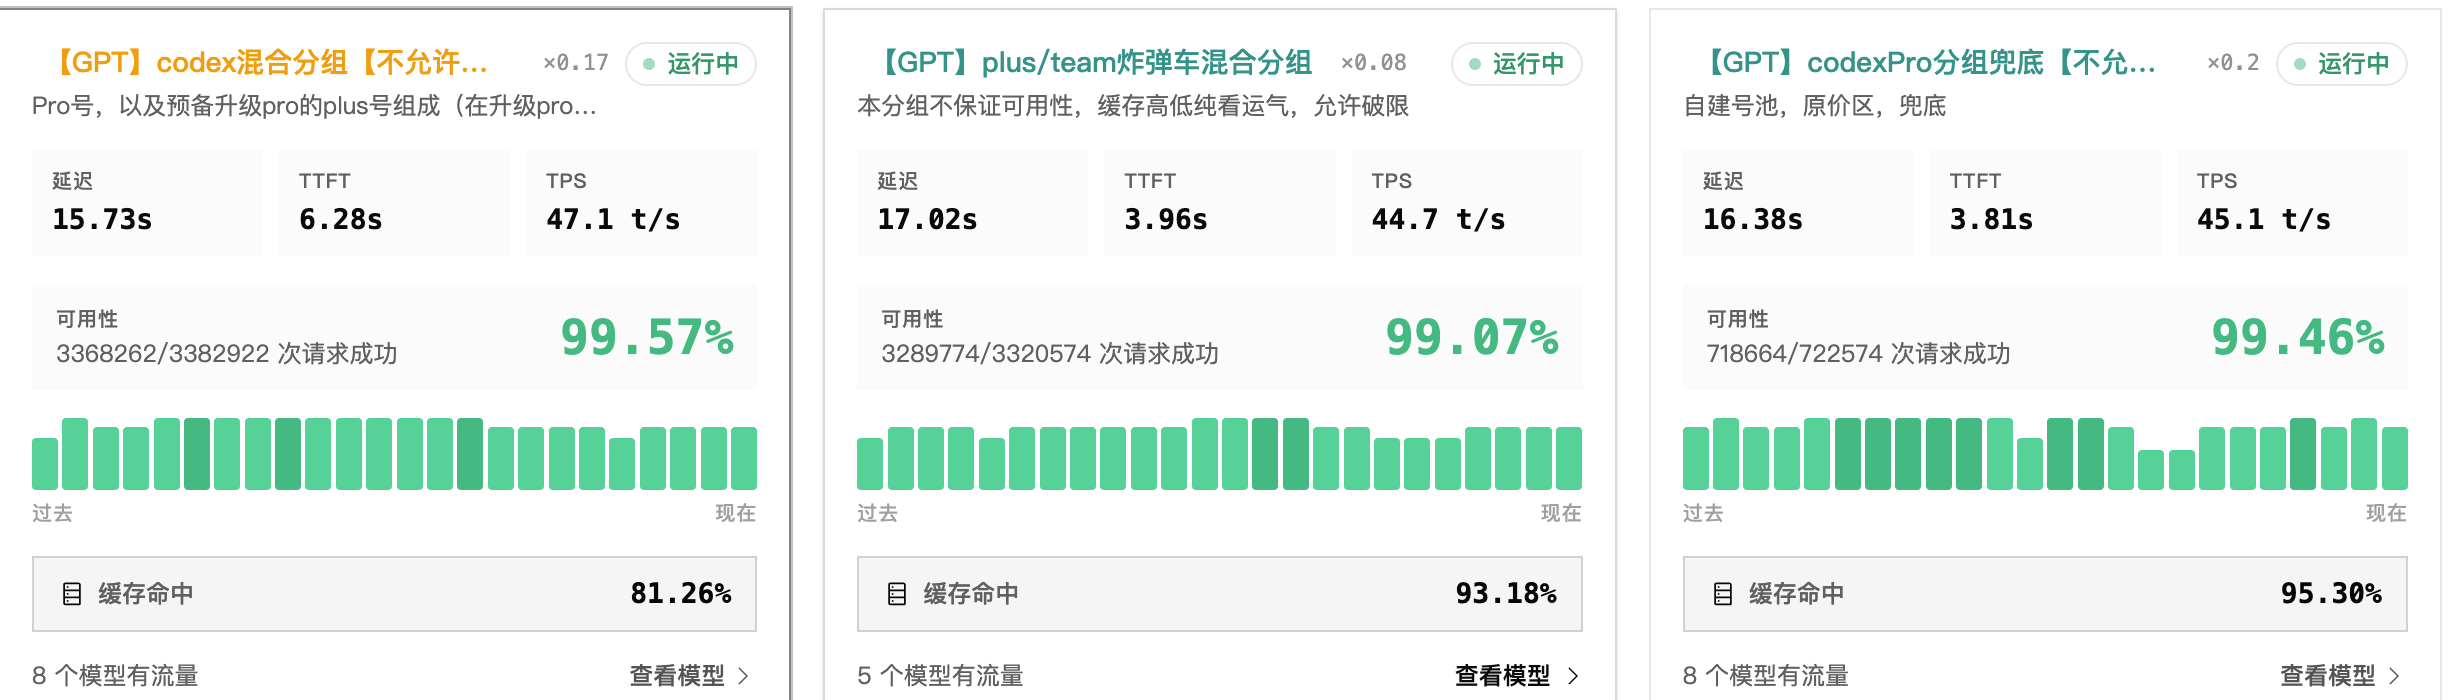The image size is (2448, 700).
Task: Click first availability bar in codexPro chart
Action: (x=1696, y=458)
